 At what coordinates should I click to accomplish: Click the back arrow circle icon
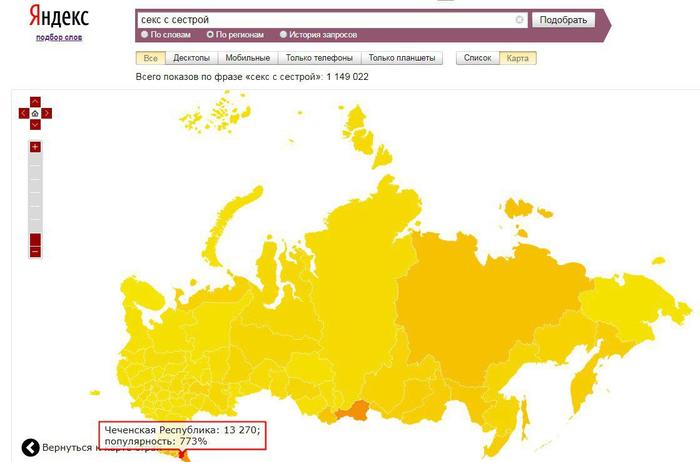(30, 448)
